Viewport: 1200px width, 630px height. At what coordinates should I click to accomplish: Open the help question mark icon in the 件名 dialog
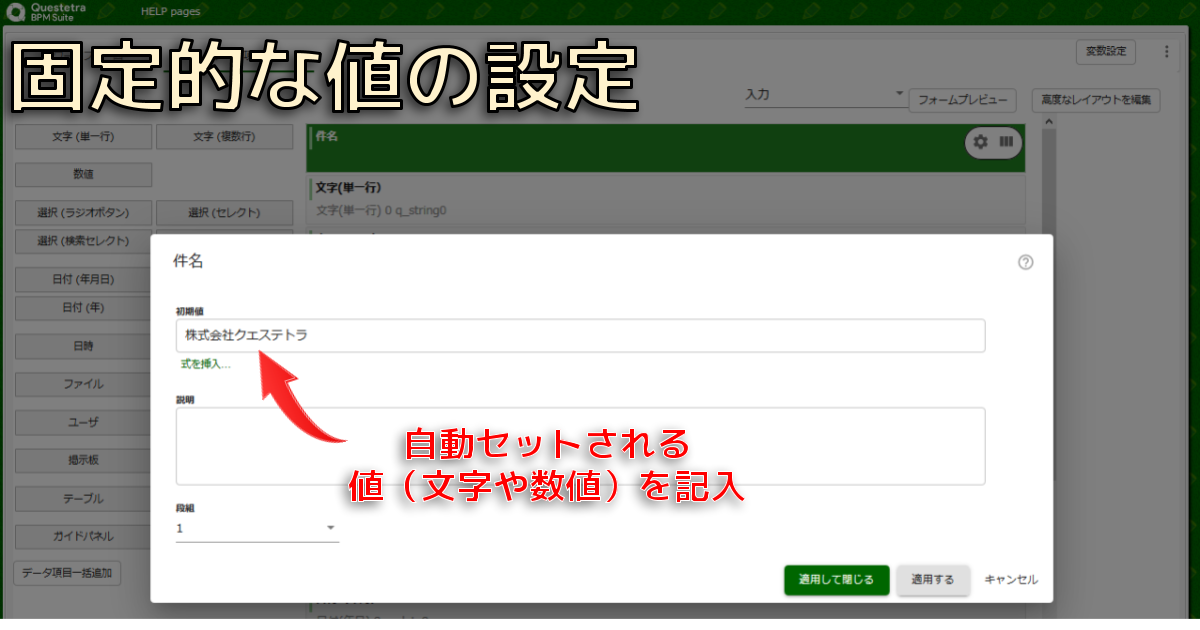click(x=1025, y=263)
